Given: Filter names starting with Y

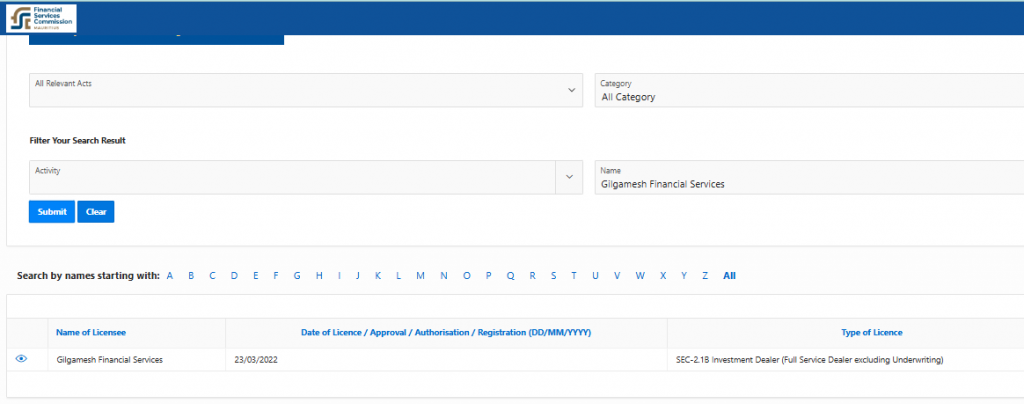Looking at the screenshot, I should coord(684,275).
